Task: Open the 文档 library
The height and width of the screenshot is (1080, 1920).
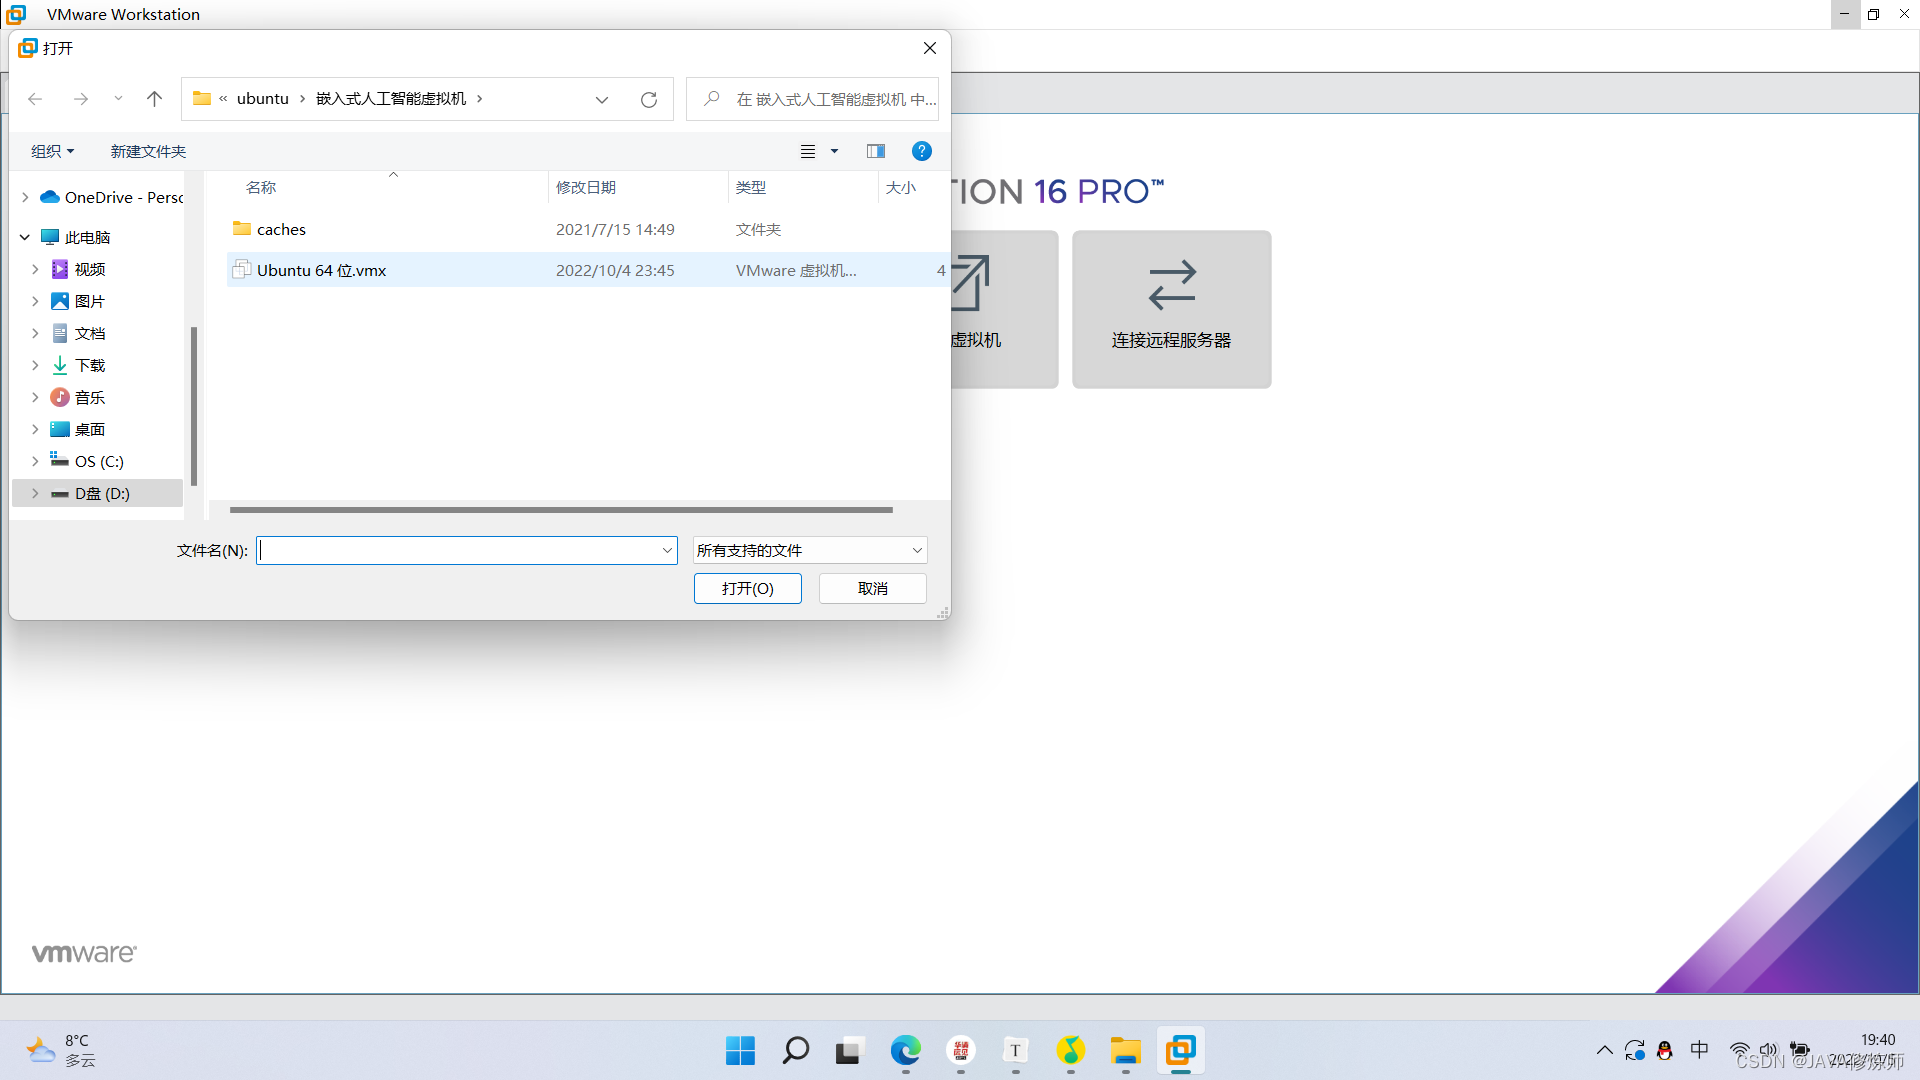Action: [x=79, y=333]
